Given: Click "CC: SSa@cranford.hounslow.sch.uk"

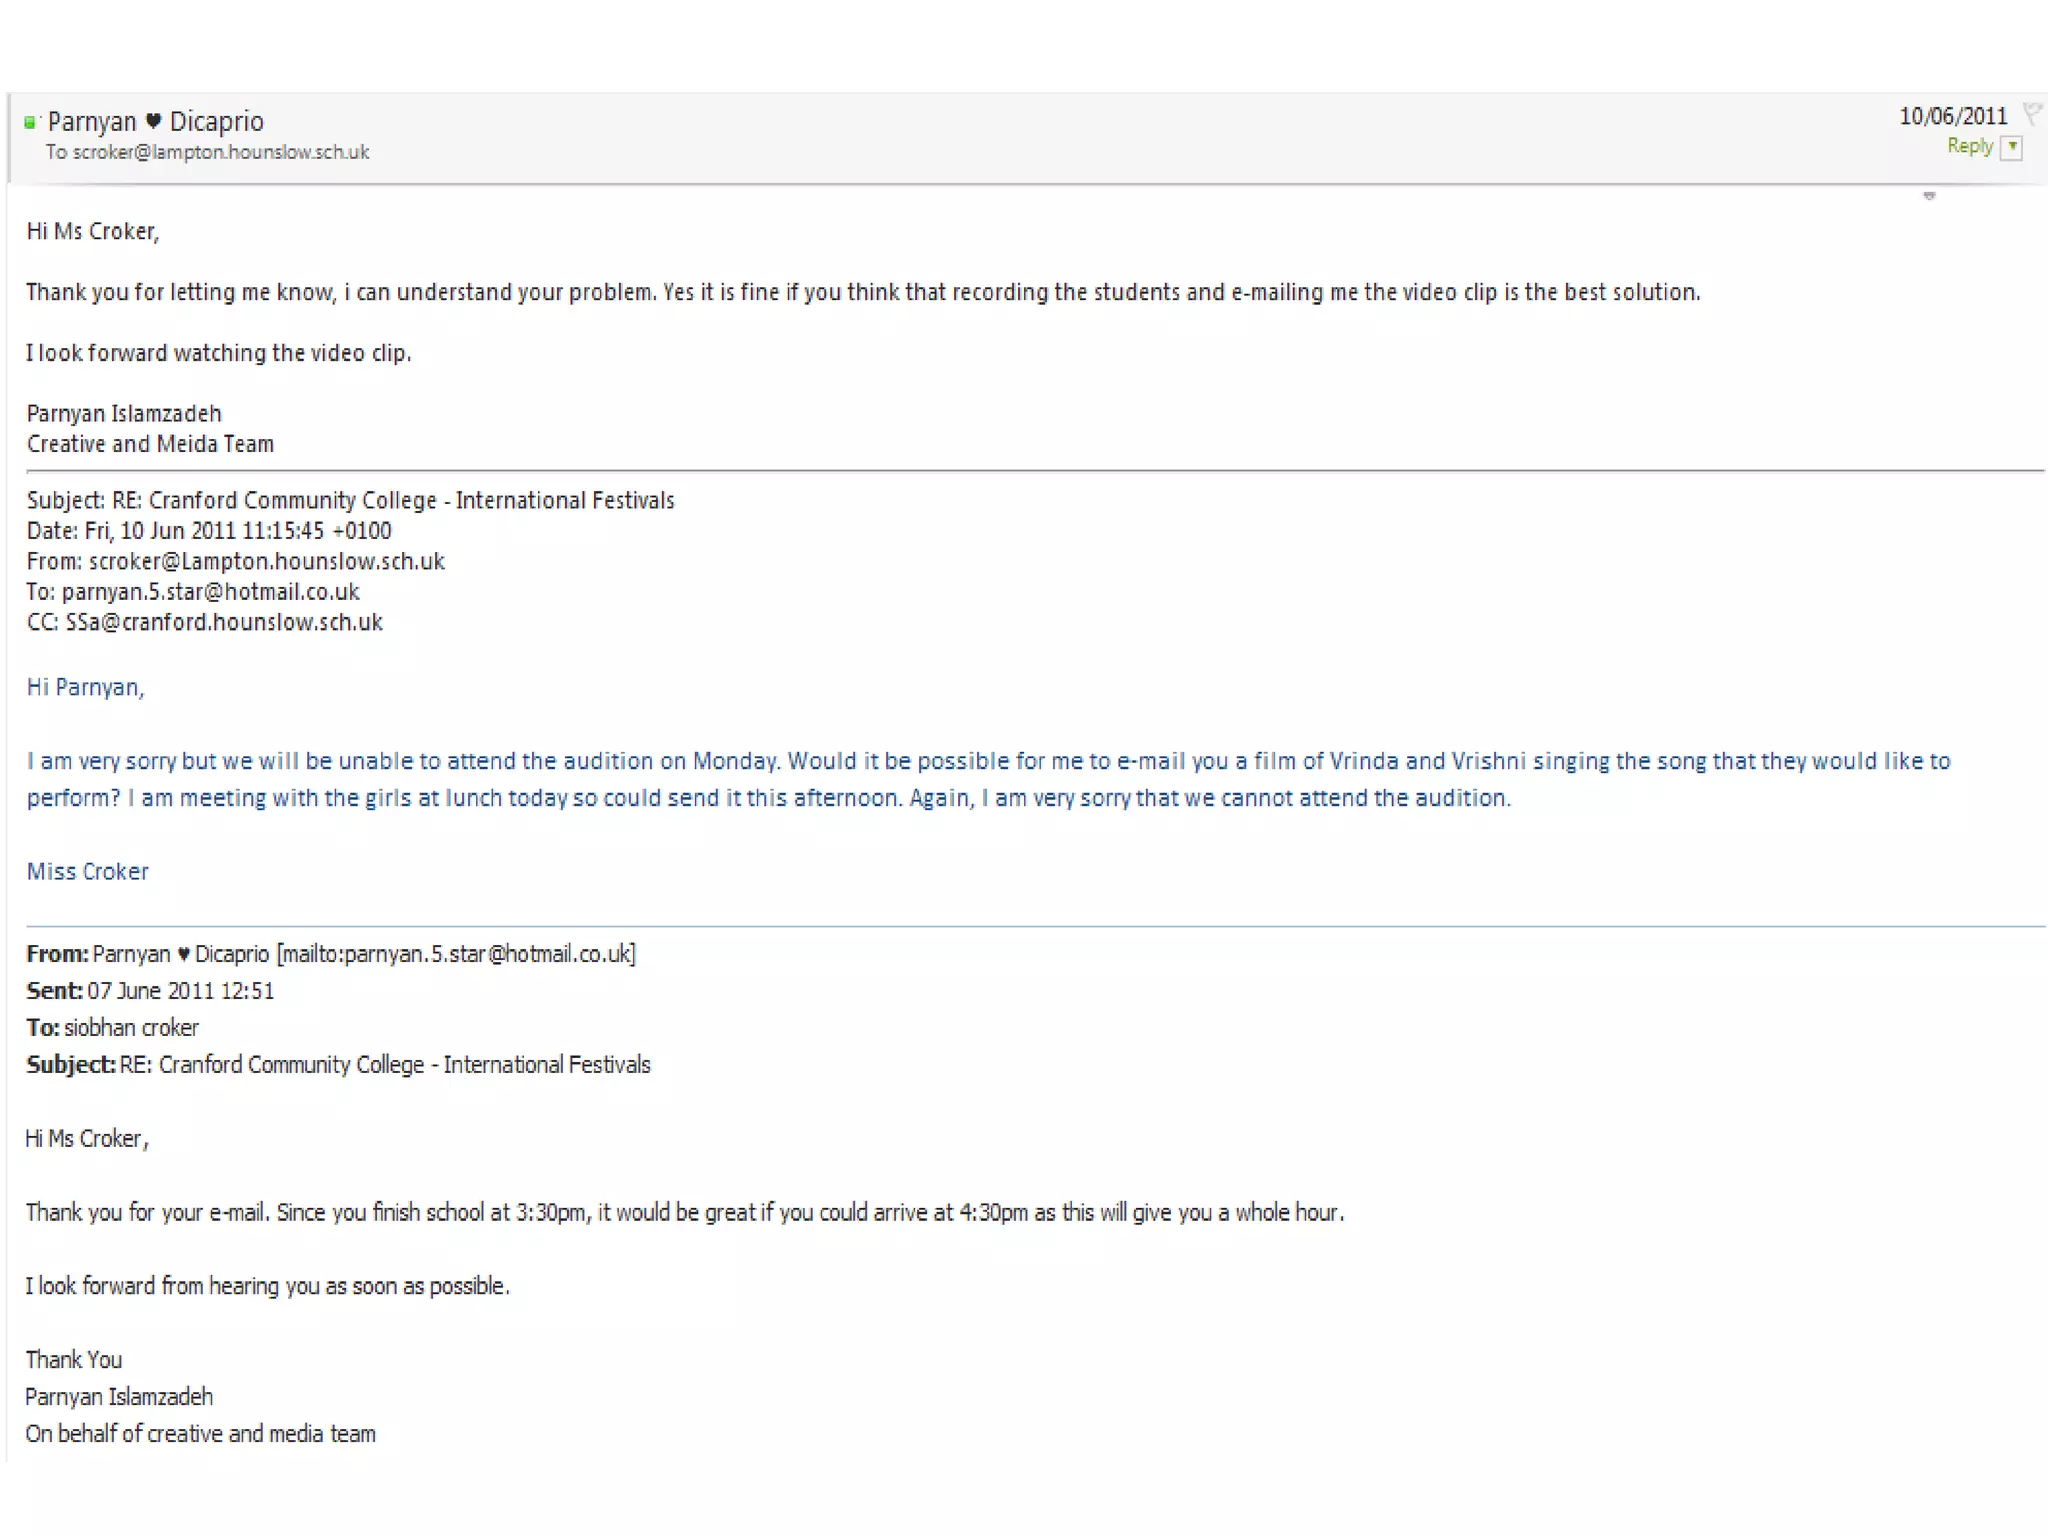Looking at the screenshot, I should [205, 622].
